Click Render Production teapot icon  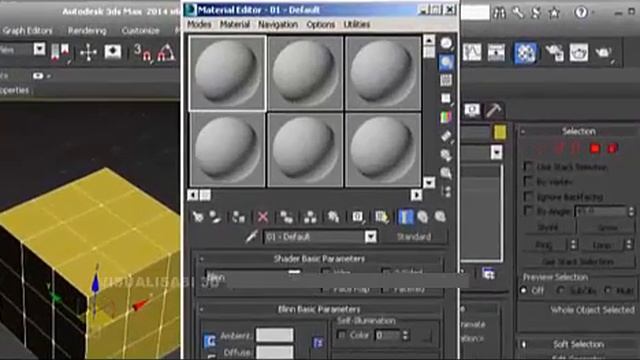[604, 52]
